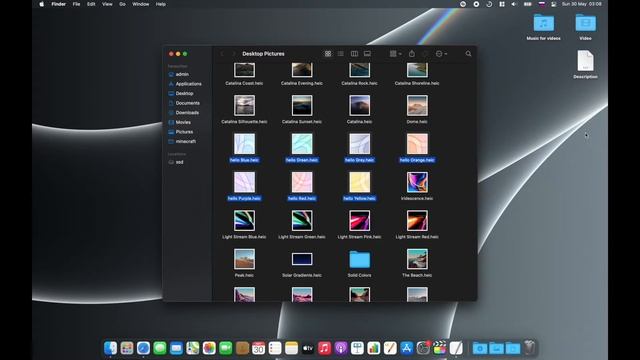Click the Search magnifier in Finder toolbar

pyautogui.click(x=468, y=54)
